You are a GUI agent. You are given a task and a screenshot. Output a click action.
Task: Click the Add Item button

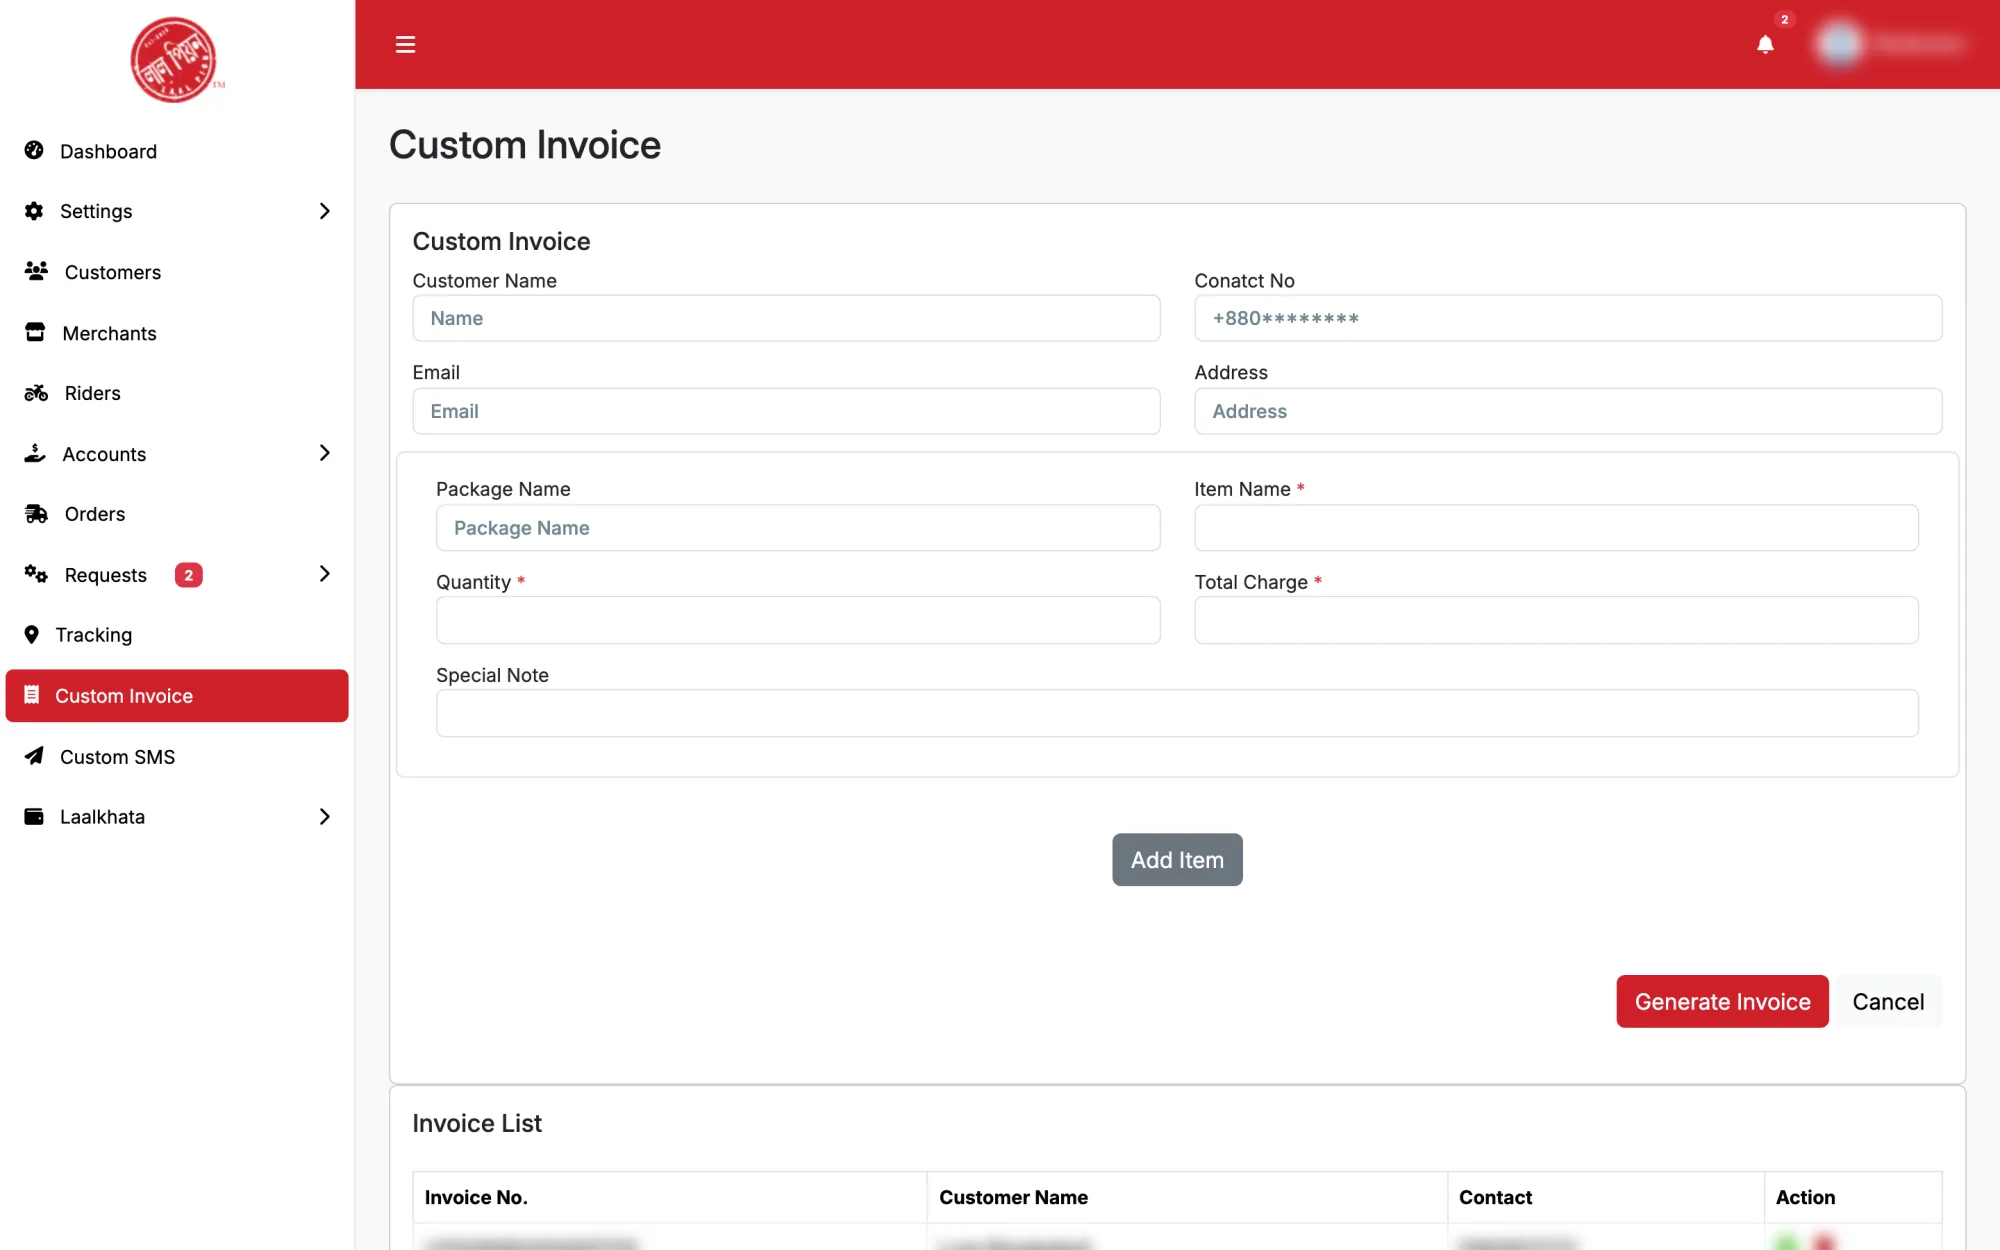(x=1177, y=860)
